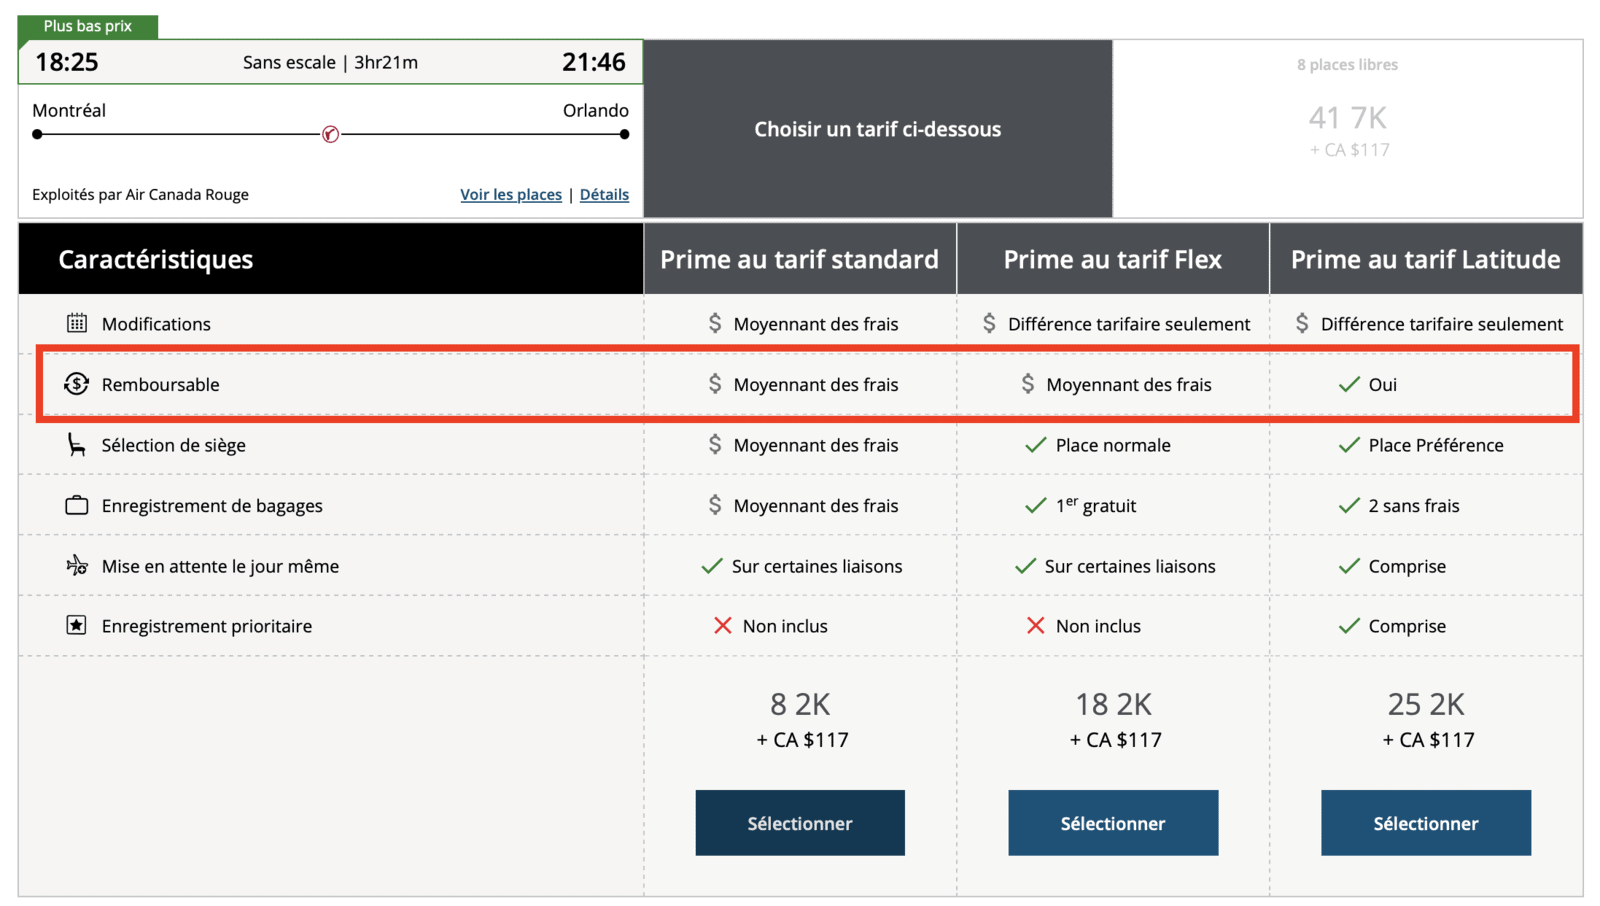Click the refund dollar icon beside Remboursable
The image size is (1600, 906).
(76, 384)
